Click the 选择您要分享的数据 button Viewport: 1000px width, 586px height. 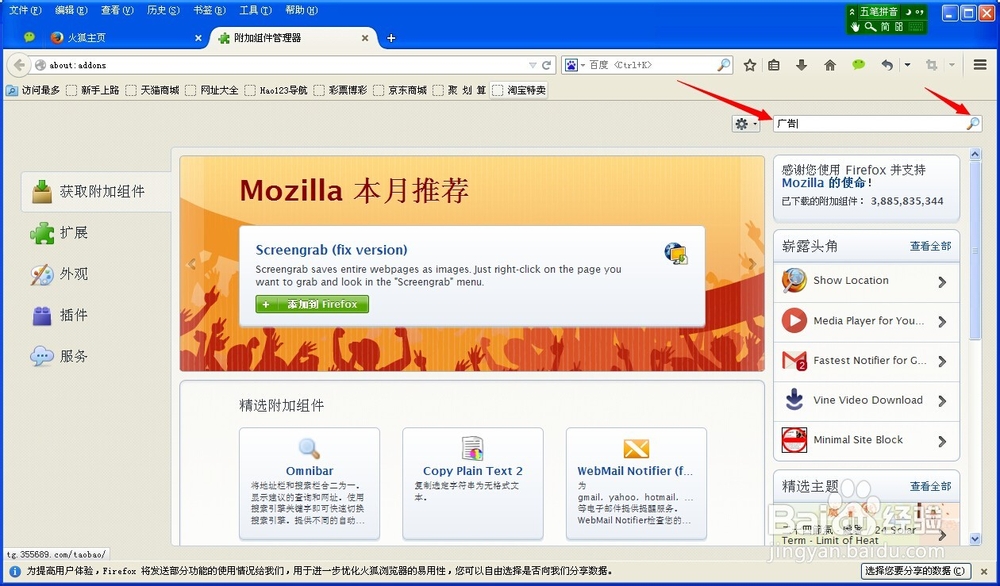916,571
